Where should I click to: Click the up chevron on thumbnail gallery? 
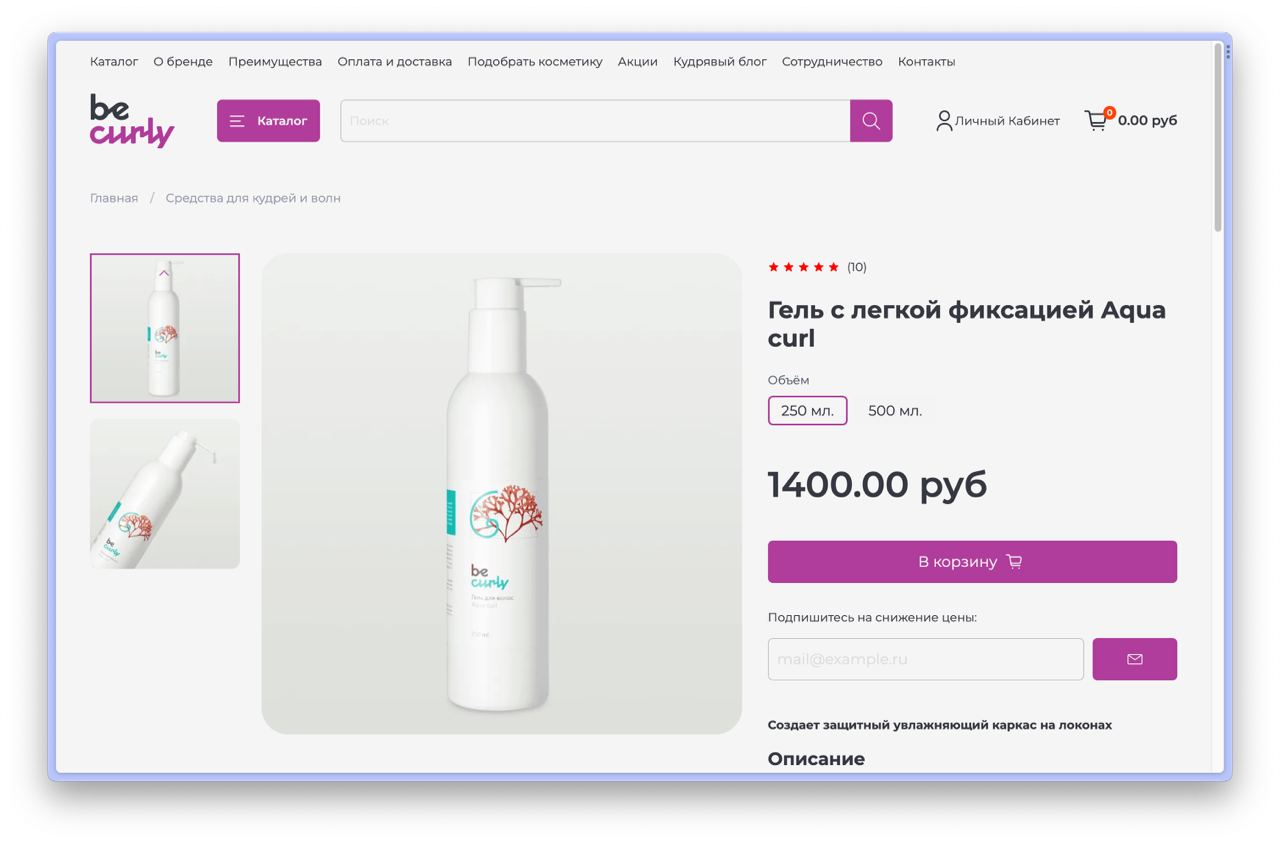(164, 271)
